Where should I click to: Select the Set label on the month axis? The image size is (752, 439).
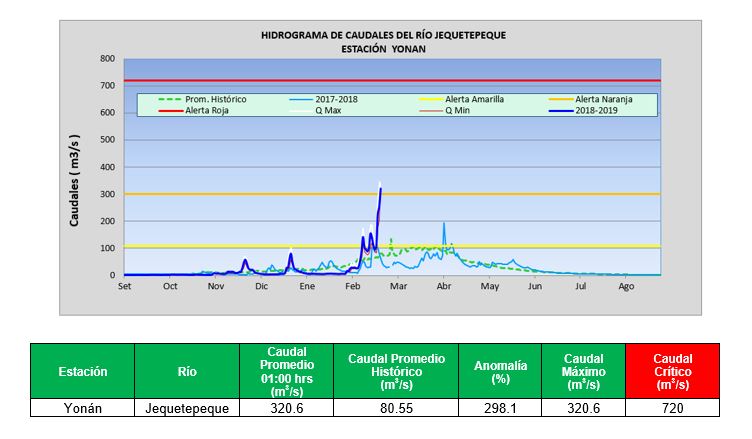click(125, 287)
